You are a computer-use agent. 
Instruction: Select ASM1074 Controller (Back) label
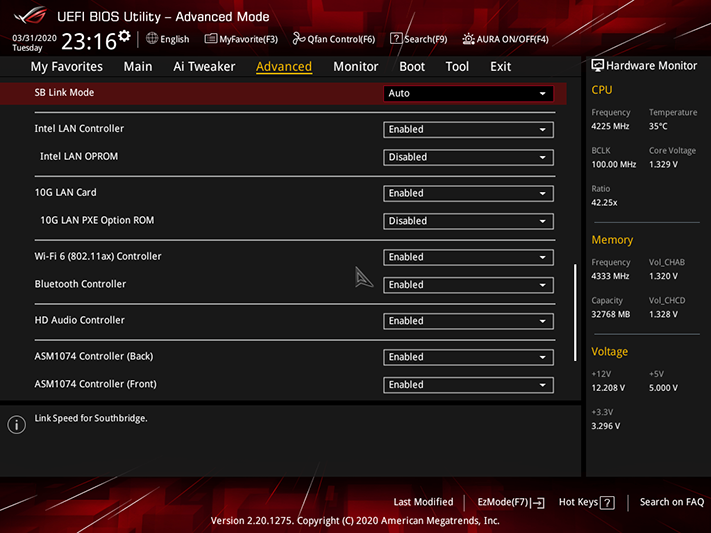point(94,357)
